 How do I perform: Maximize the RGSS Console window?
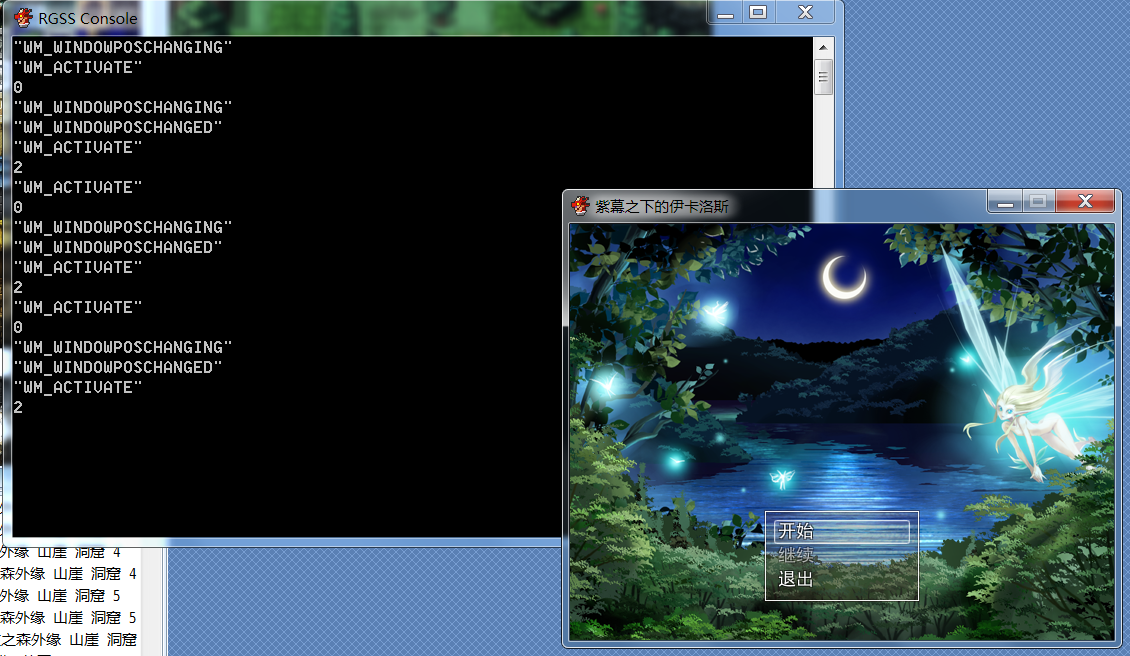pos(757,12)
